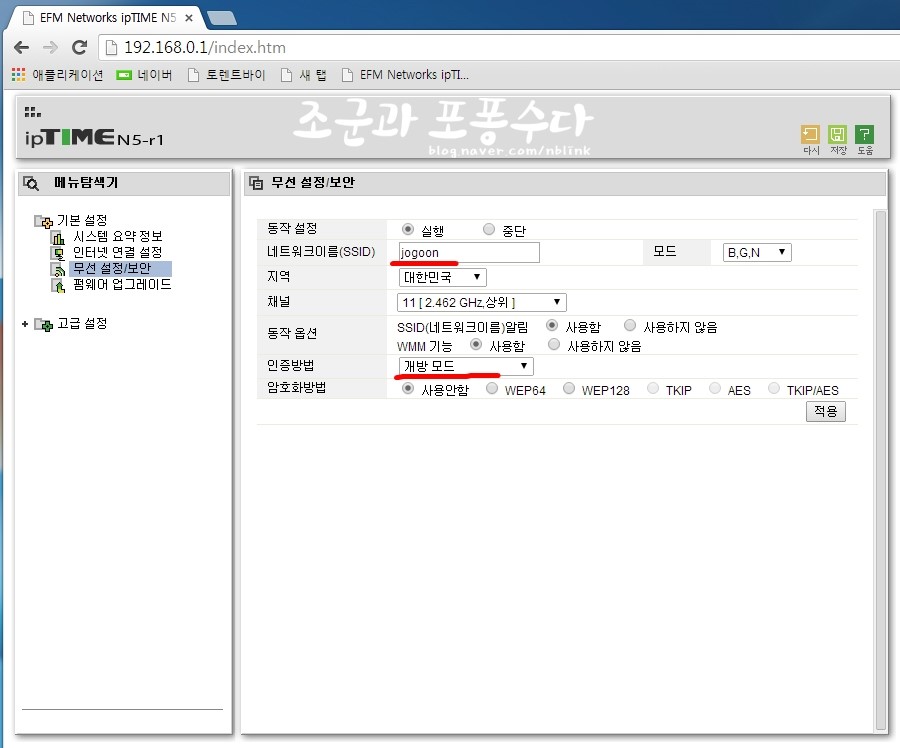Open the 도움 (help) icon
This screenshot has width=900, height=748.
864,134
